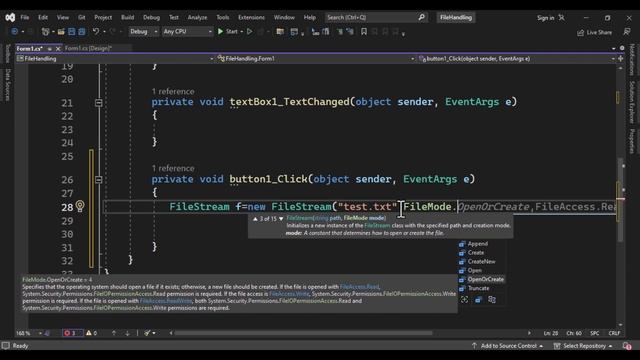Click the green Start debugging button
This screenshot has height=360, width=640.
point(228,31)
